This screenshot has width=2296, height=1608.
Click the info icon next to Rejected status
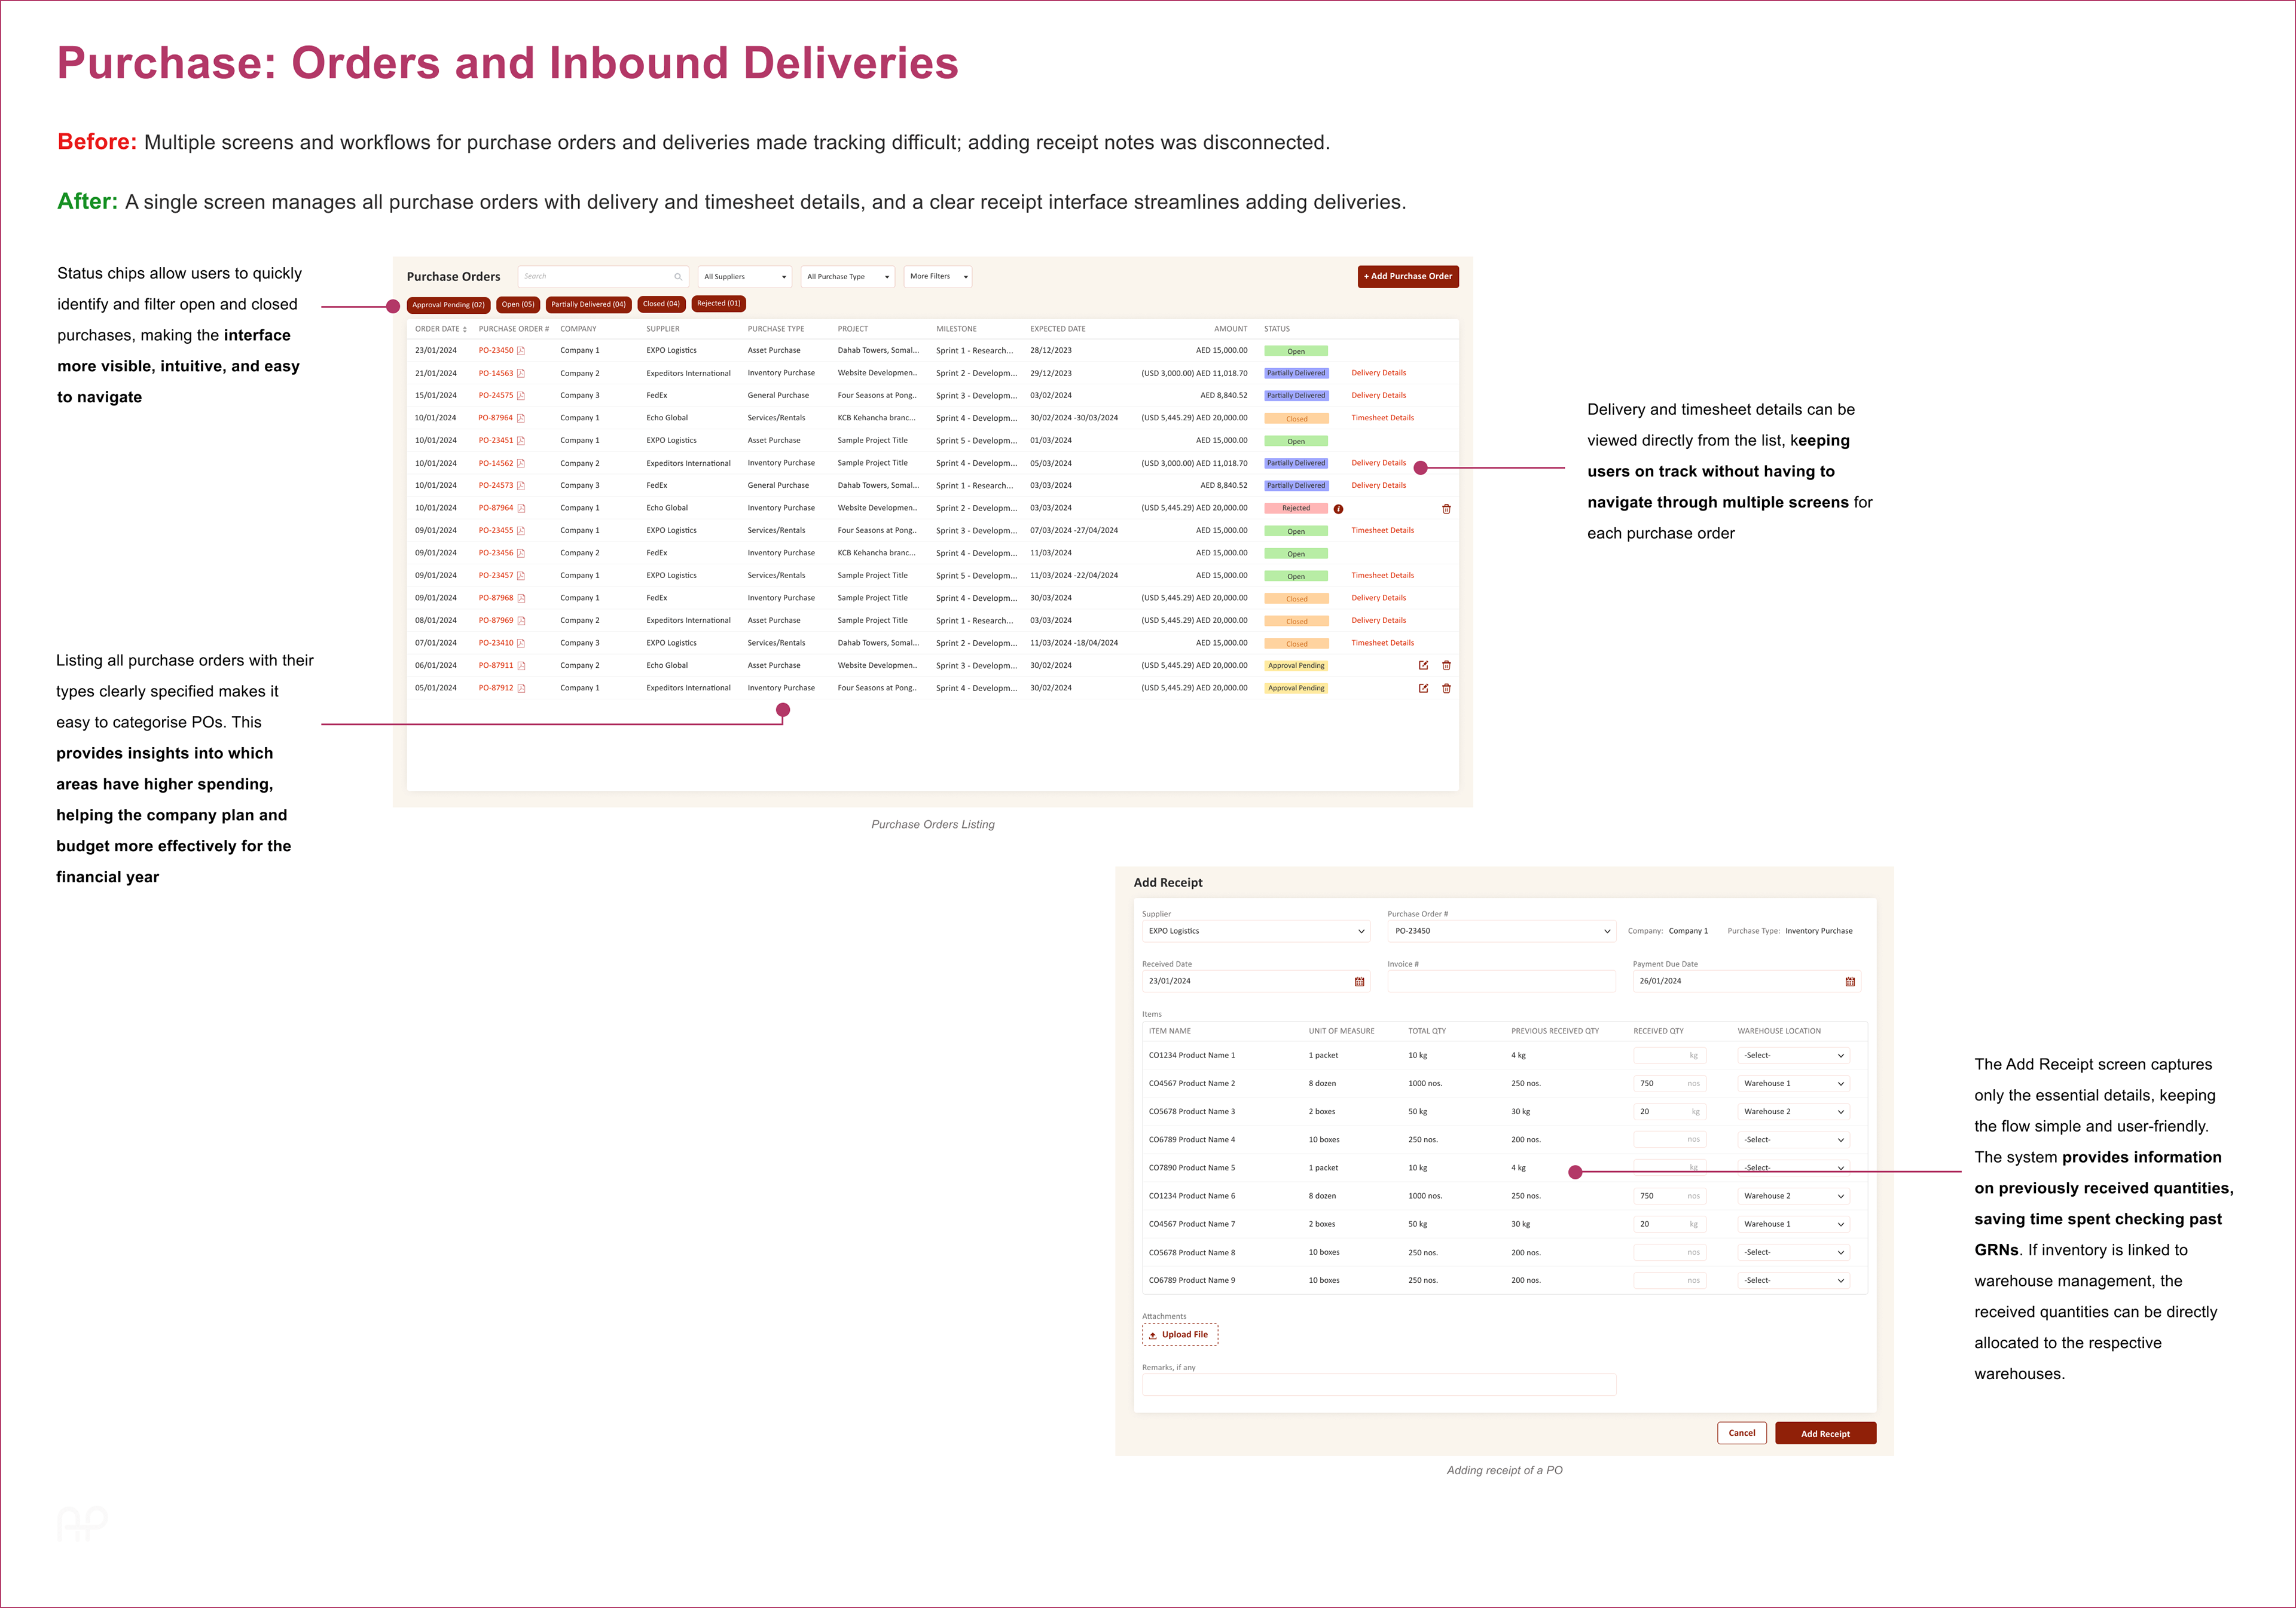coord(1338,509)
